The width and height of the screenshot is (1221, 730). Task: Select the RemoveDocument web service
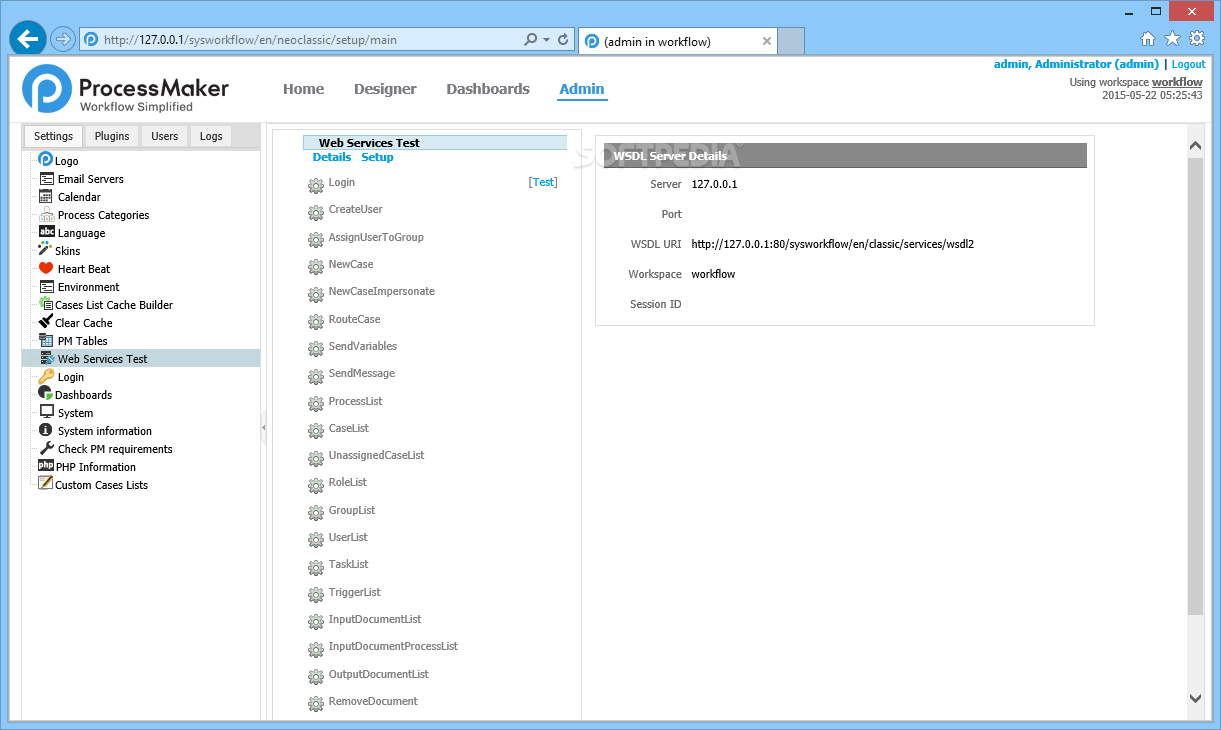[373, 701]
